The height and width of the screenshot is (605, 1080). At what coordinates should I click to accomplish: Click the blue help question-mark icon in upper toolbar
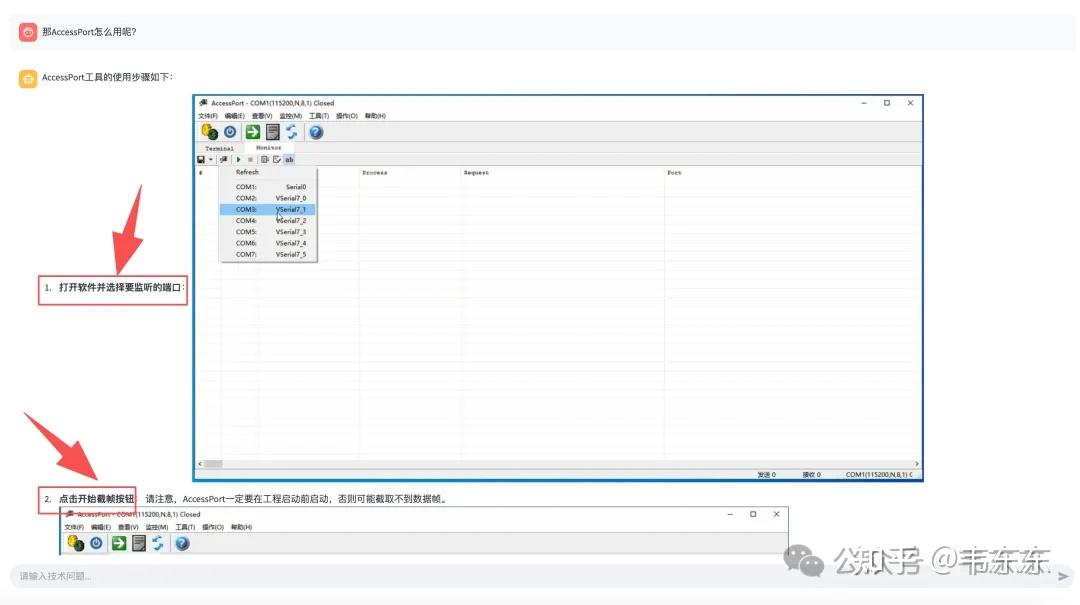point(316,131)
